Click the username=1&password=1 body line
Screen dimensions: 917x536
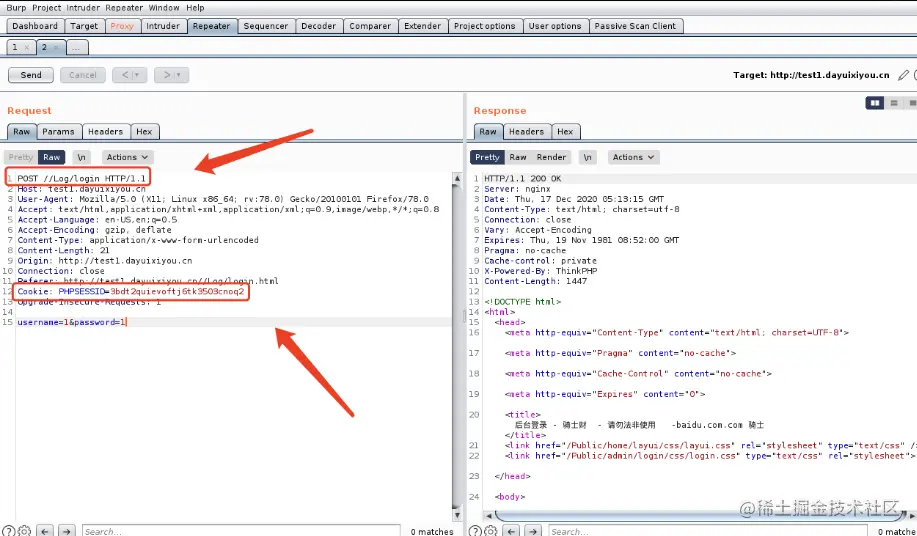pyautogui.click(x=72, y=322)
